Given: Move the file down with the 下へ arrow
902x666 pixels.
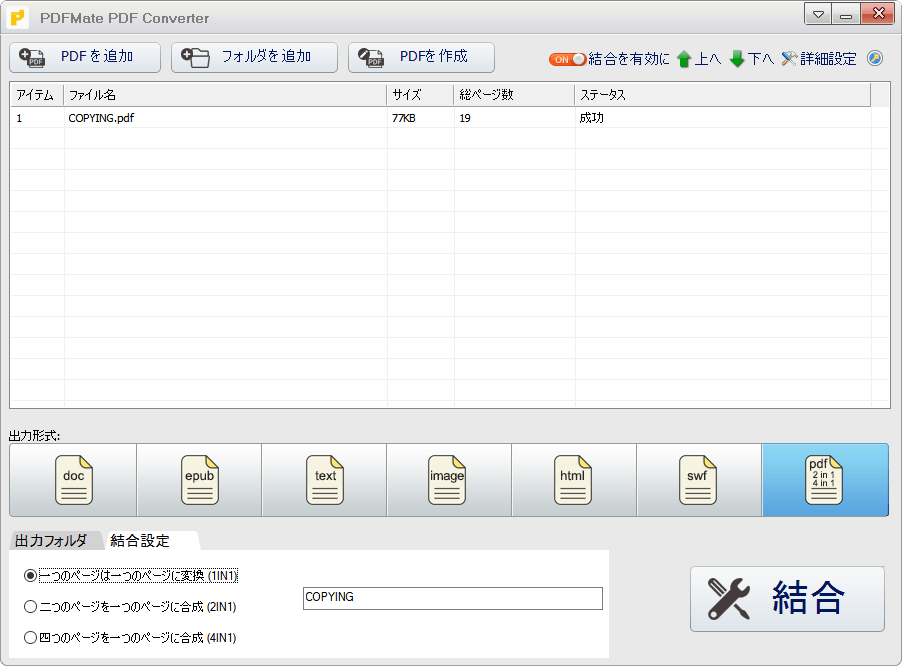Looking at the screenshot, I should (x=752, y=59).
